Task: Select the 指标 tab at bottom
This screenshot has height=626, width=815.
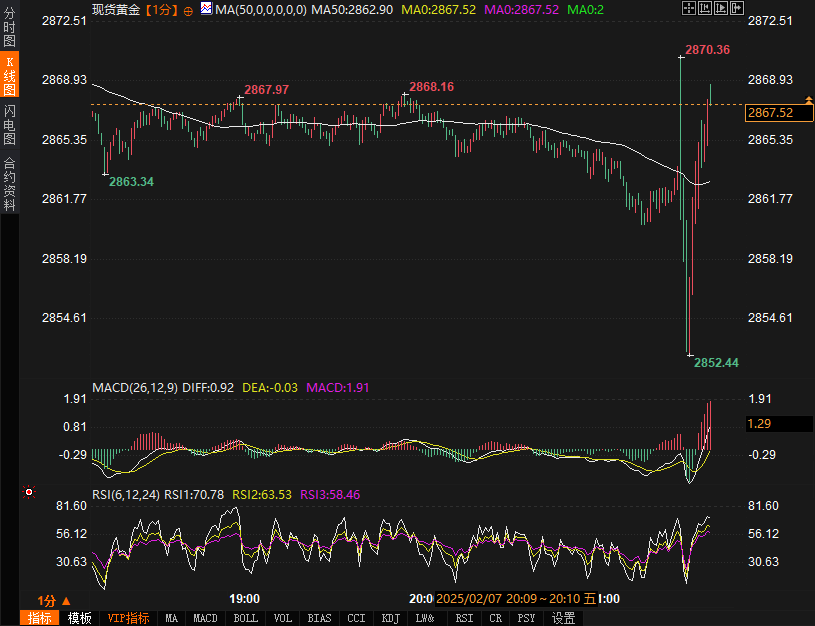Action: pyautogui.click(x=39, y=618)
